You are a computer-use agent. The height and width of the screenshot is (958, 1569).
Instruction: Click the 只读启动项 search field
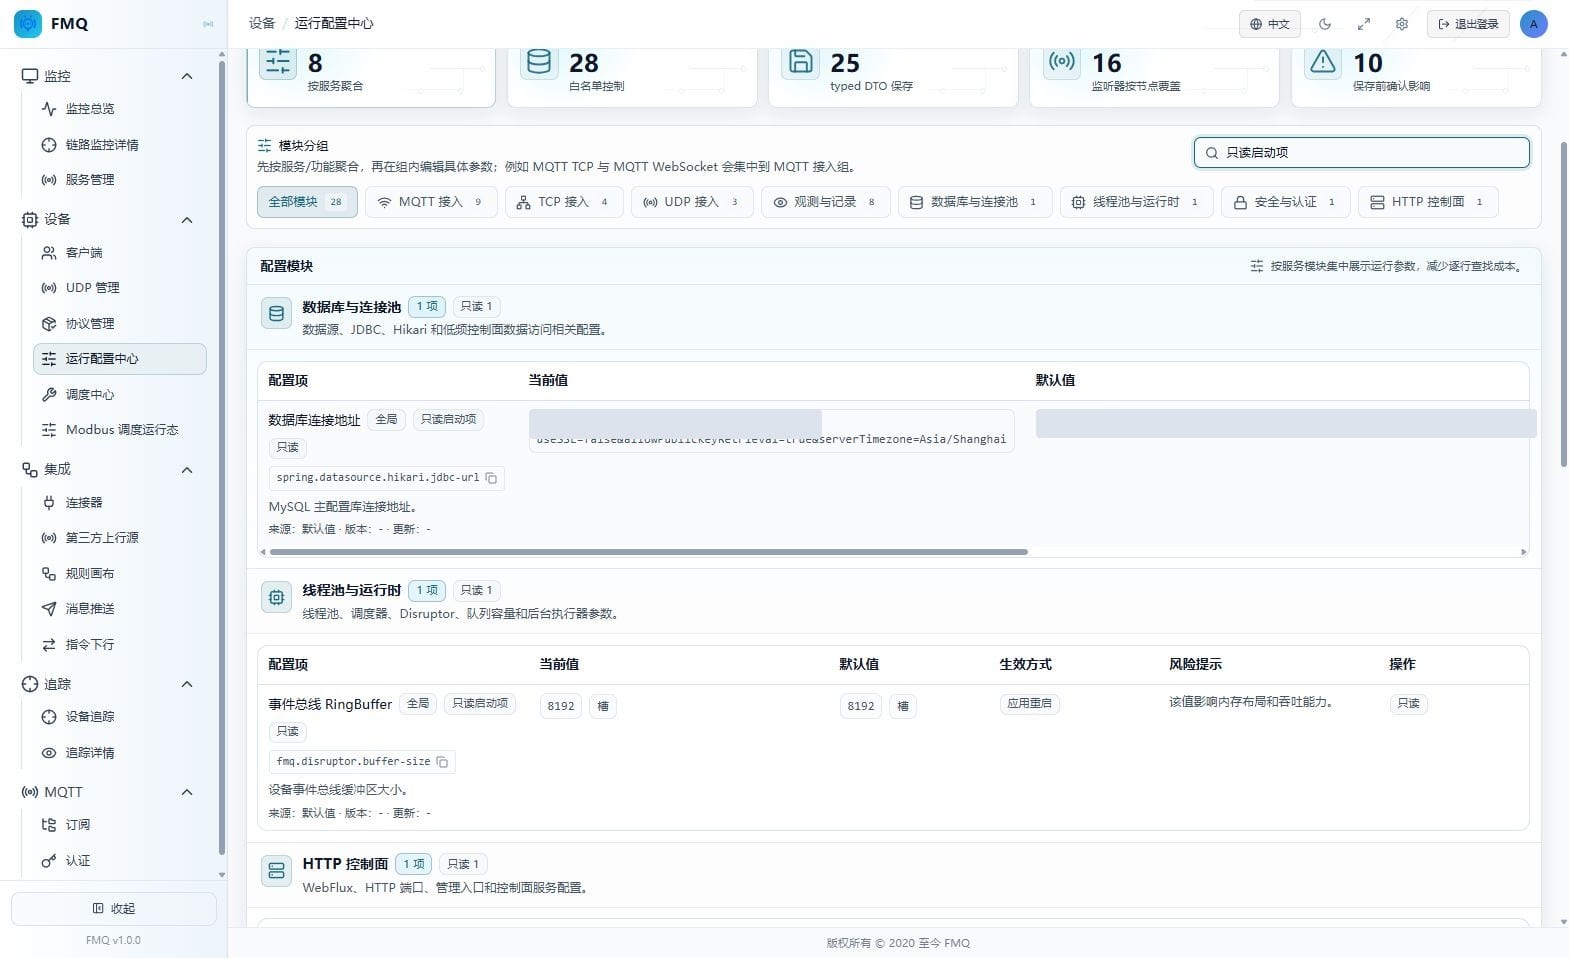(x=1361, y=153)
